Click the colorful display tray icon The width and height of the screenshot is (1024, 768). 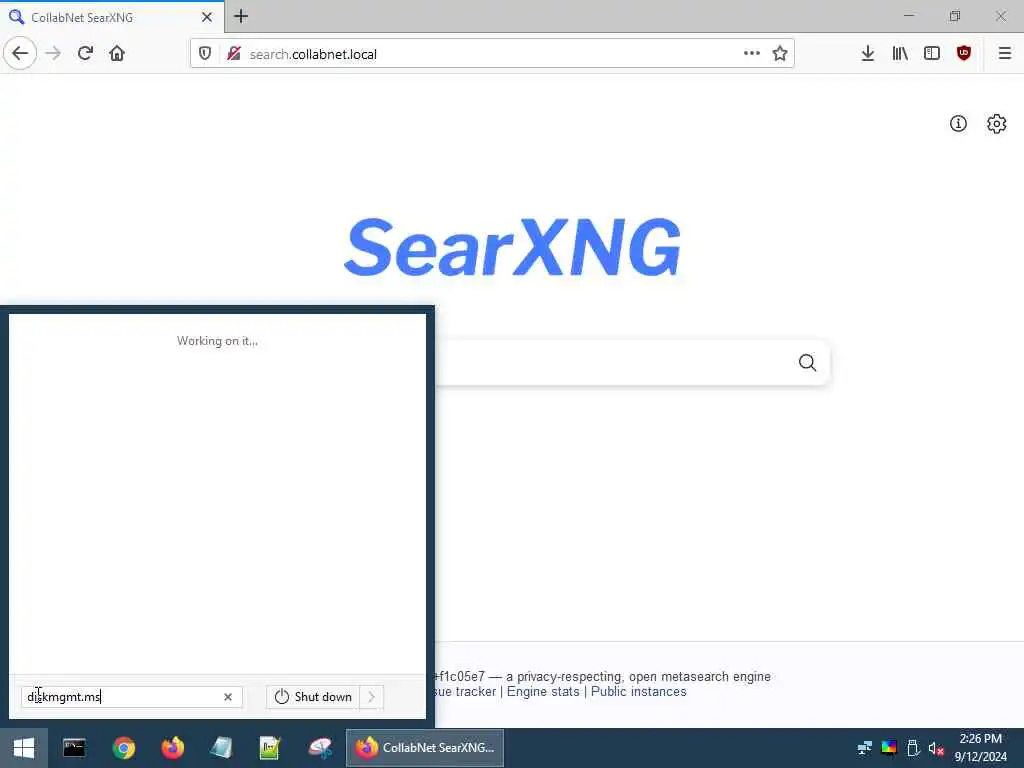click(x=889, y=748)
